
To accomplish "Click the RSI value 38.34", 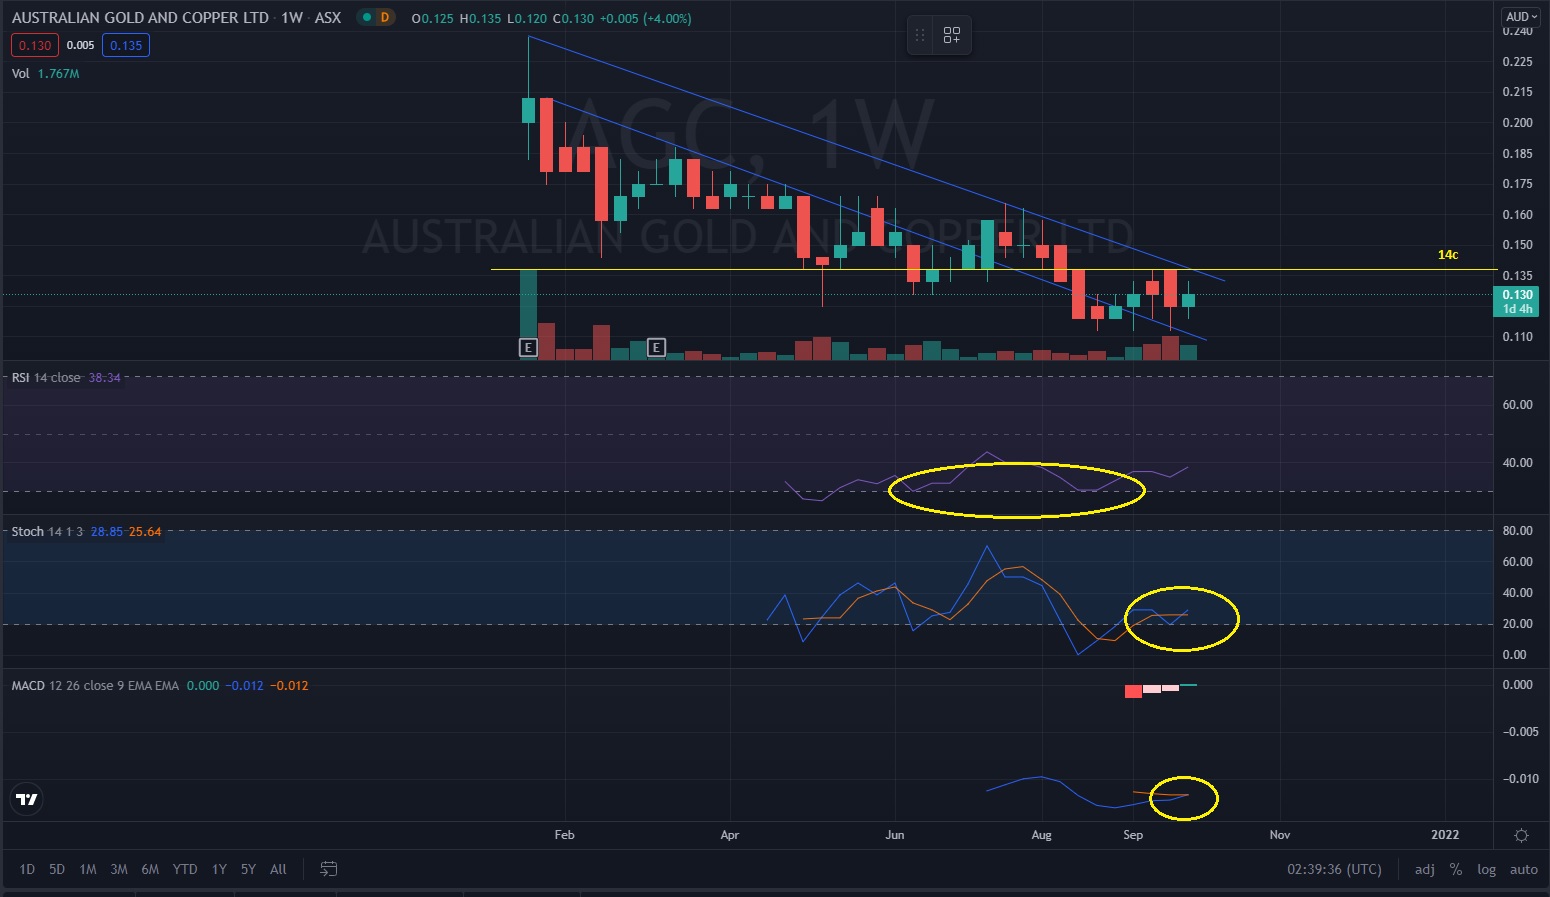I will coord(104,378).
